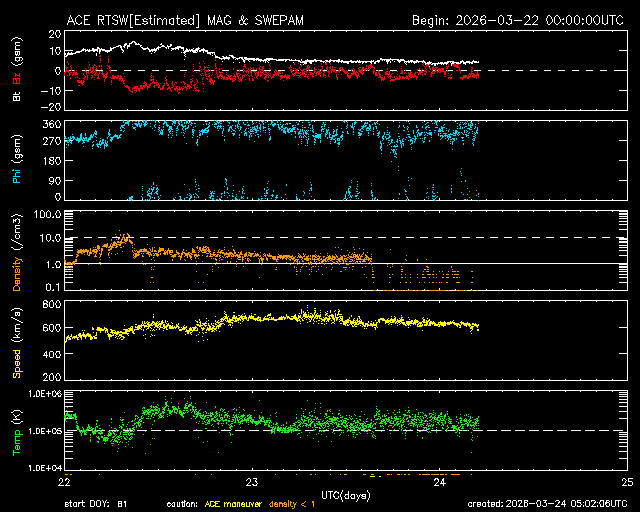Screen dimensions: 640x512
Task: Click the green Temp (K) axis label
Action: [x=17, y=430]
